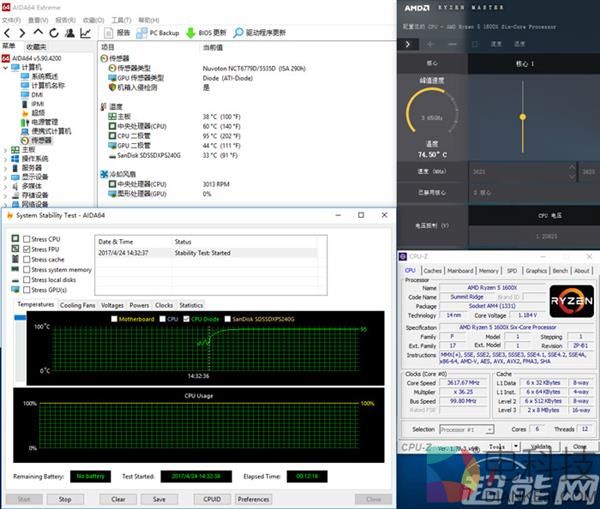Switch to the Statistics tab

coord(191,305)
